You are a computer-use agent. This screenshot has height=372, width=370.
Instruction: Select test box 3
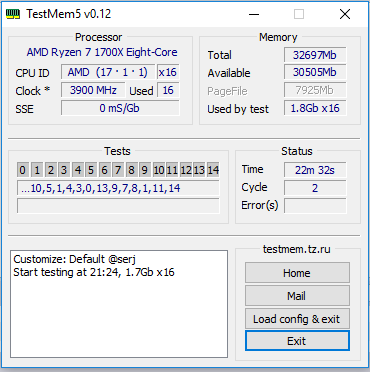coord(64,170)
